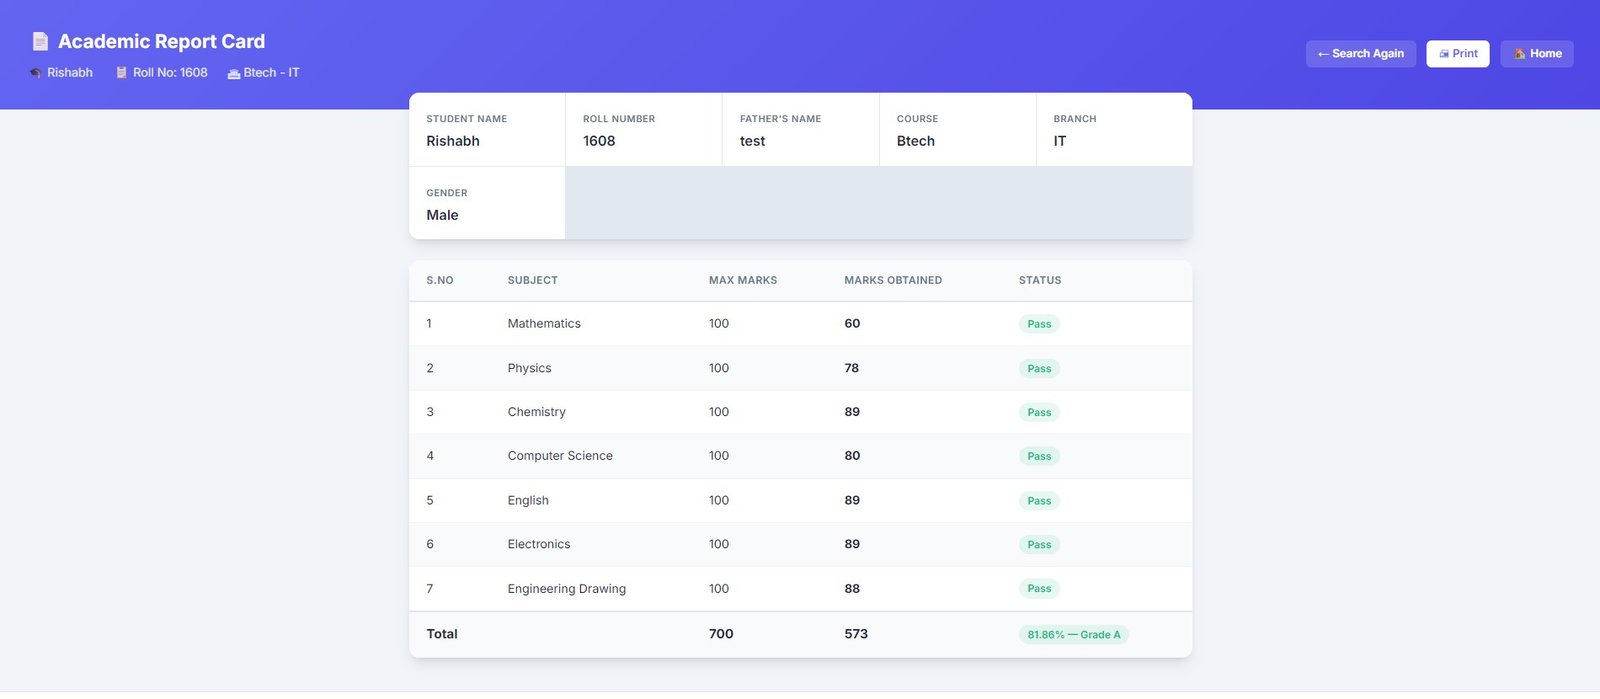1600x699 pixels.
Task: Click the 81.86% Grade A badge
Action: pyautogui.click(x=1073, y=635)
